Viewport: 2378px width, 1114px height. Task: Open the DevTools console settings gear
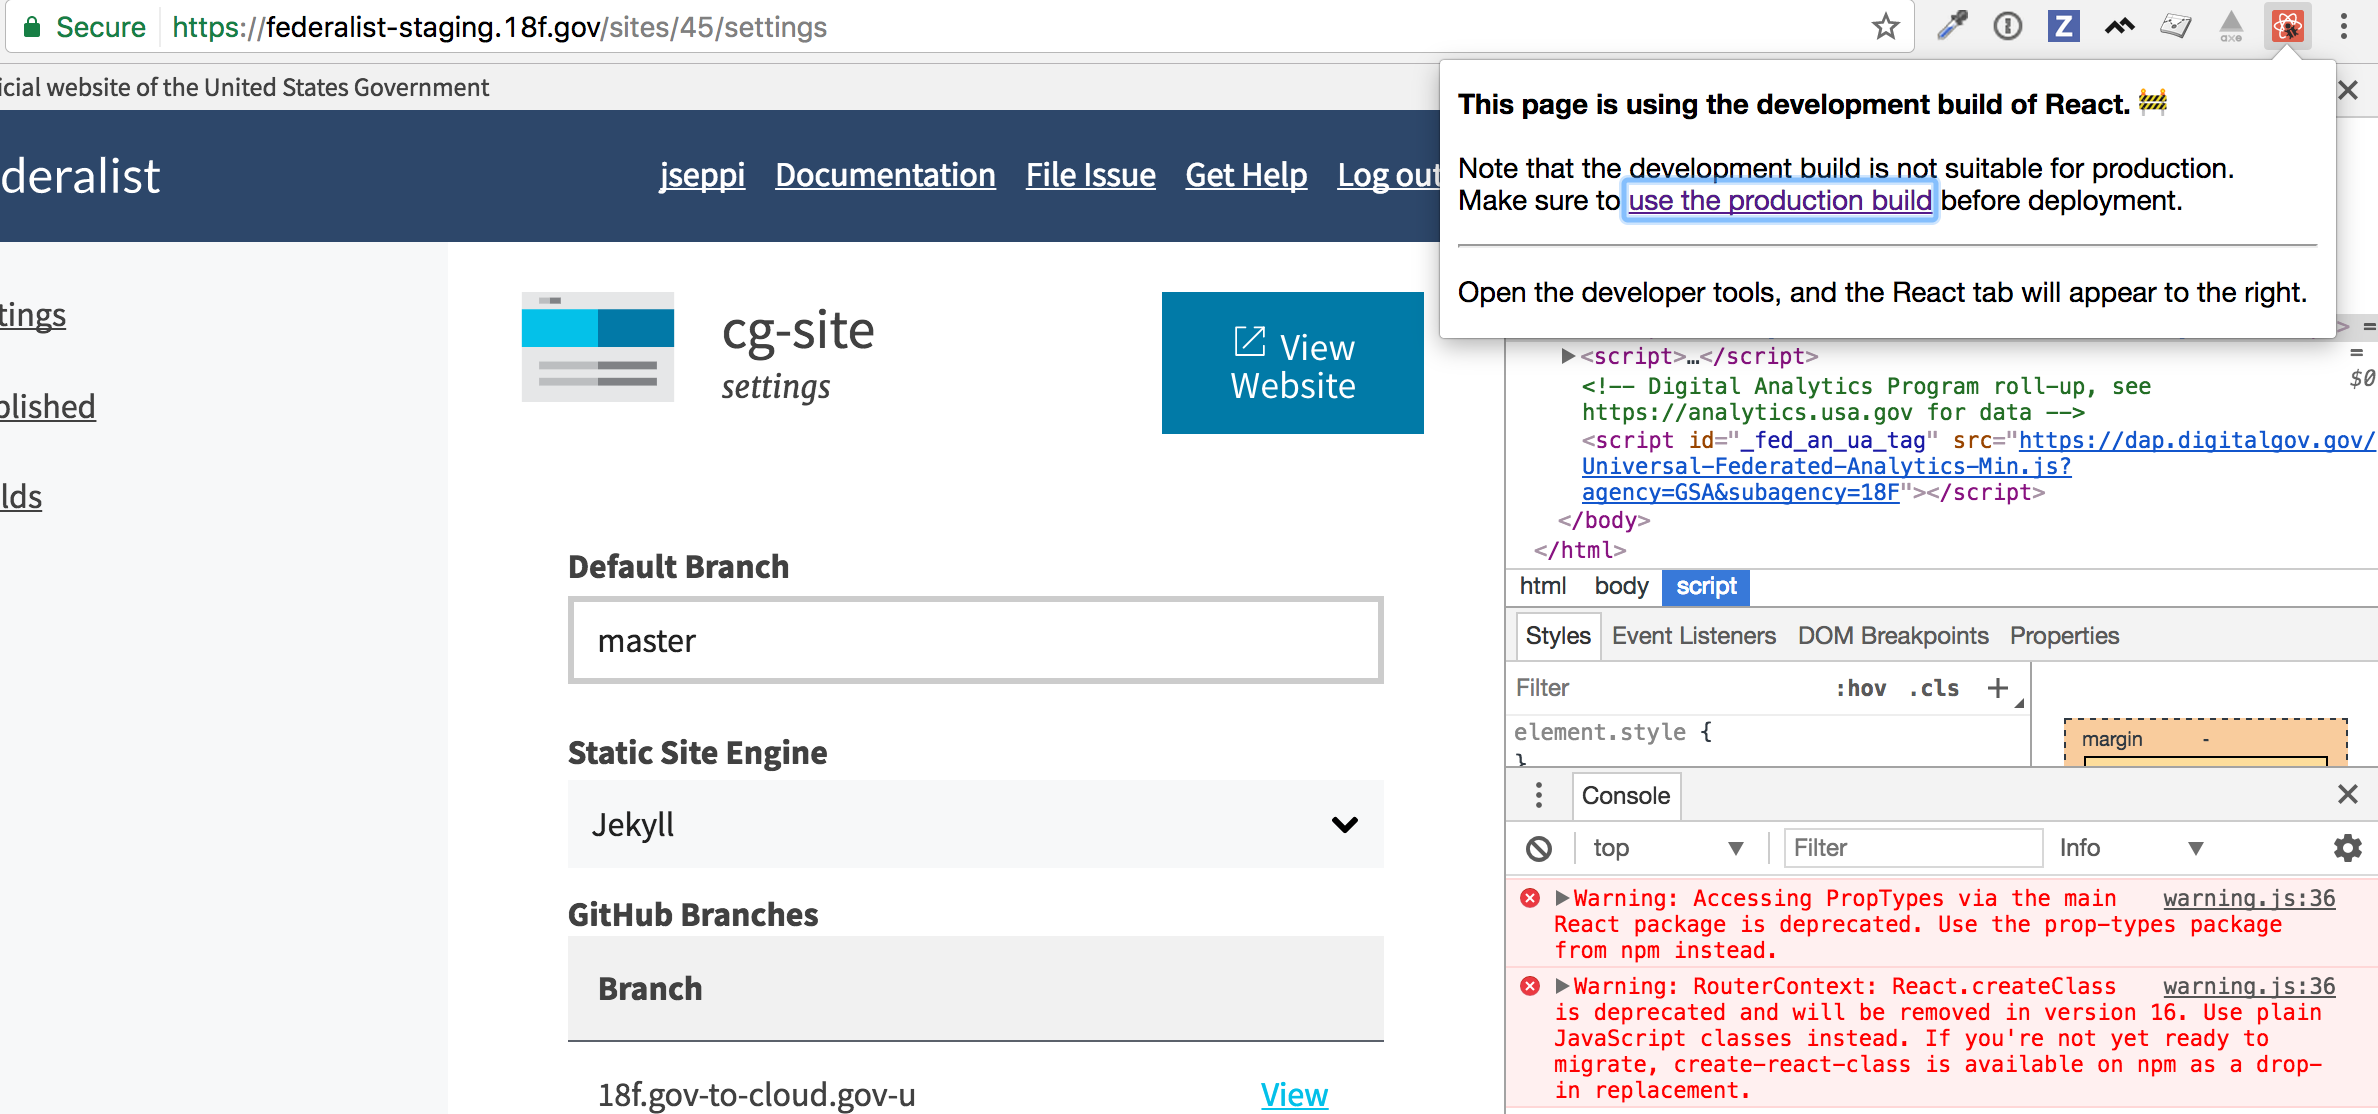[2347, 848]
